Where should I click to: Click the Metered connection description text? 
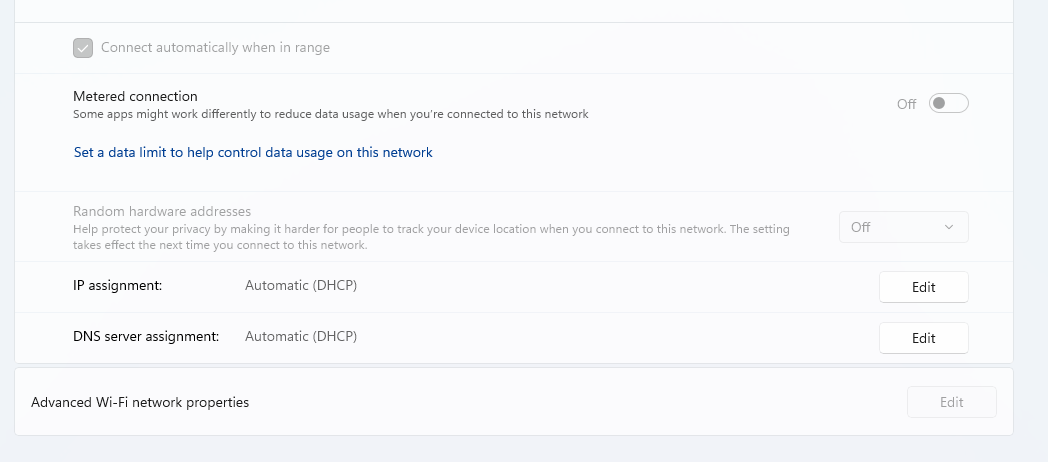point(331,114)
